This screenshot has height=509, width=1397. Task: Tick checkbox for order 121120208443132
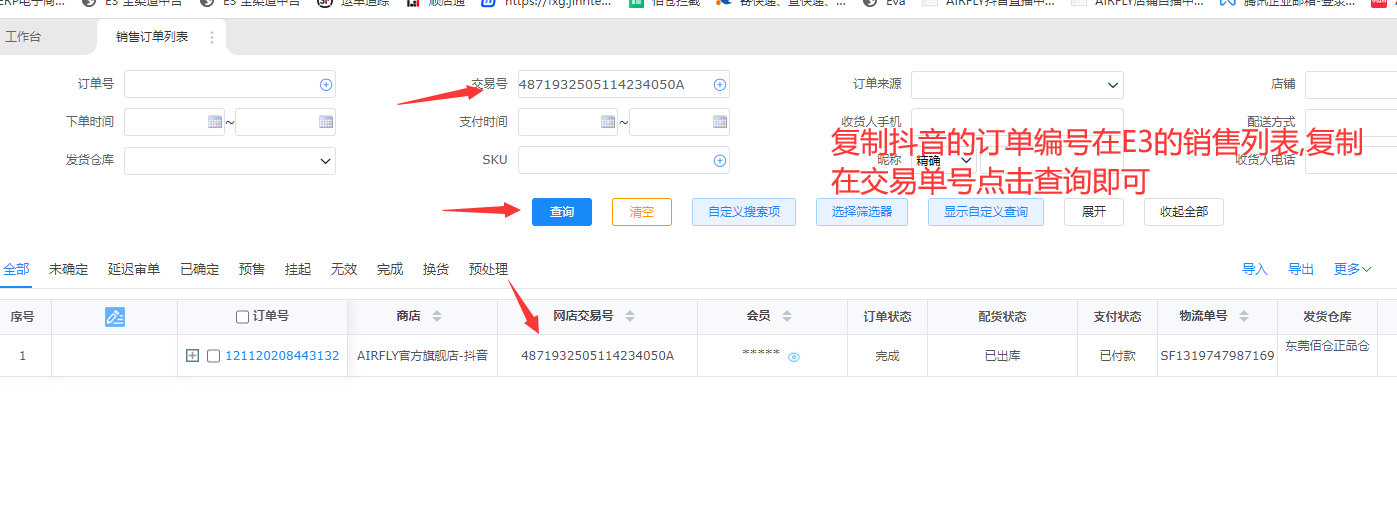point(213,356)
